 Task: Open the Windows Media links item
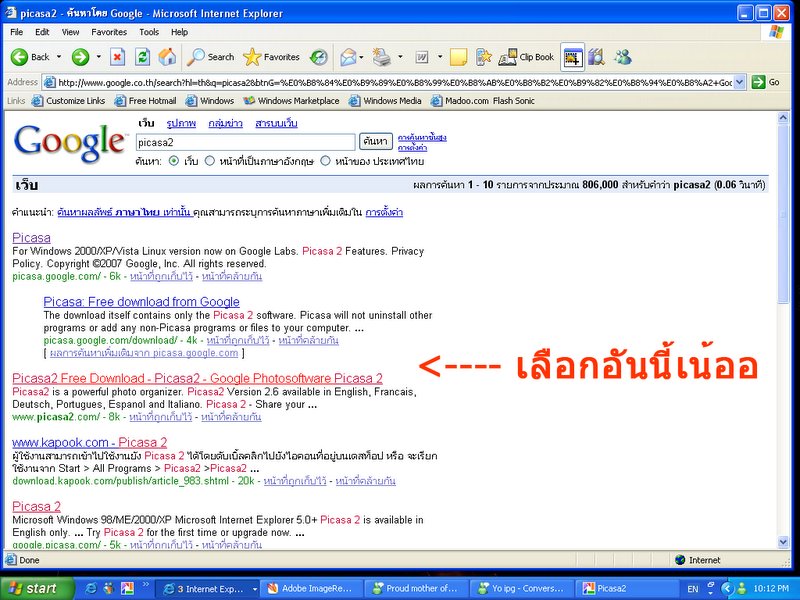pyautogui.click(x=385, y=101)
